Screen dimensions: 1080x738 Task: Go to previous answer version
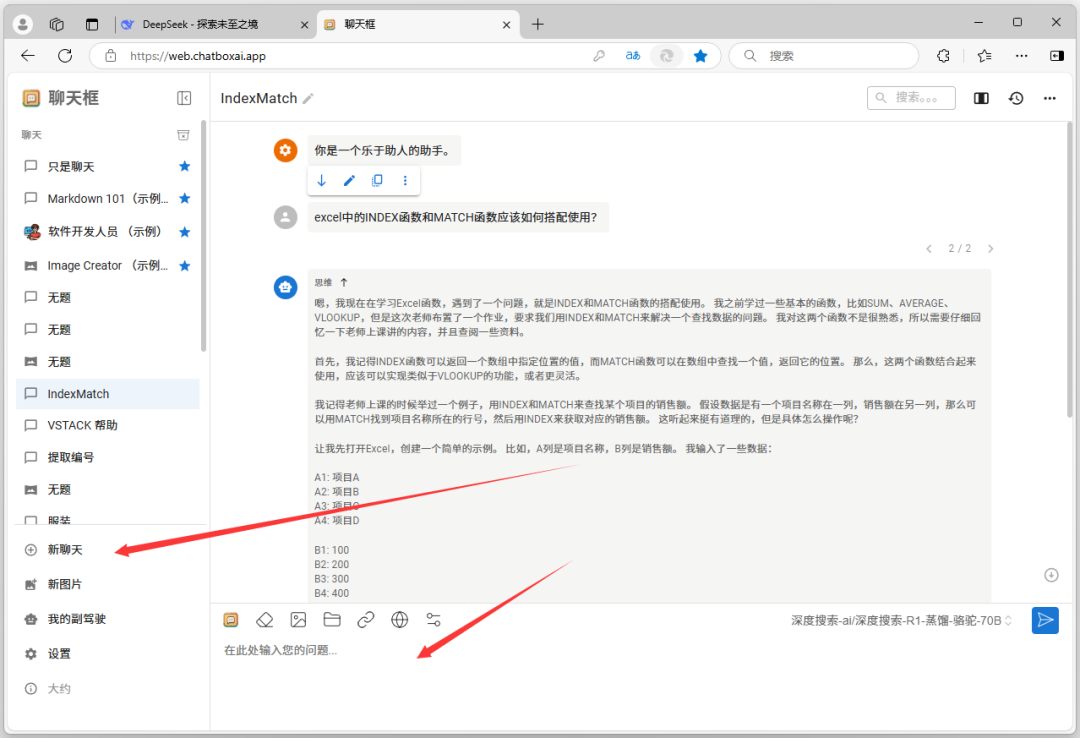pyautogui.click(x=929, y=249)
